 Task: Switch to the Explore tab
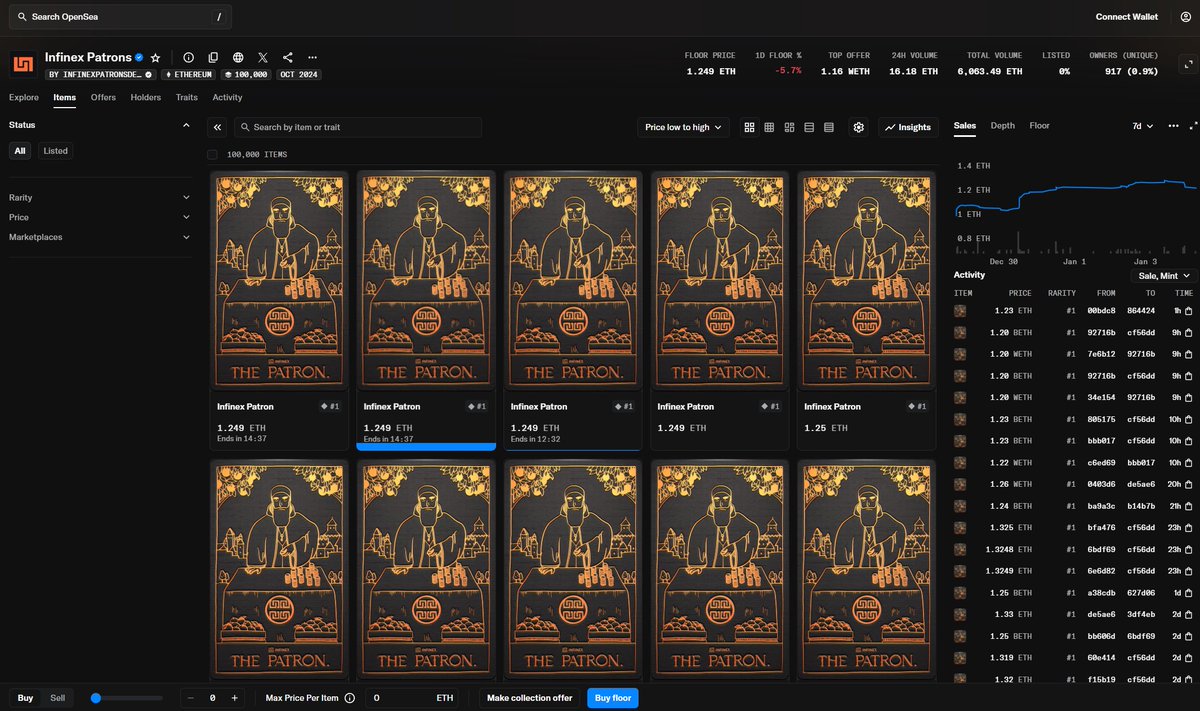coord(24,97)
